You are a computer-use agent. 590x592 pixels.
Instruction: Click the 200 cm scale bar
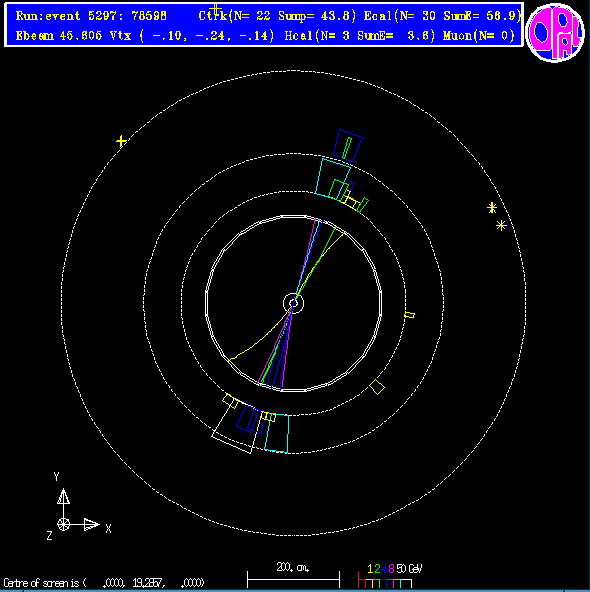pyautogui.click(x=293, y=579)
